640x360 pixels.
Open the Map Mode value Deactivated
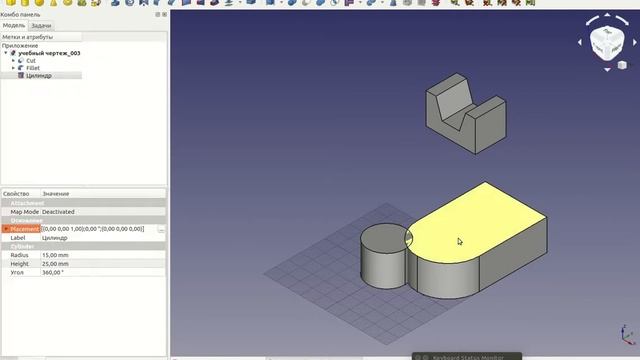[x=103, y=212]
